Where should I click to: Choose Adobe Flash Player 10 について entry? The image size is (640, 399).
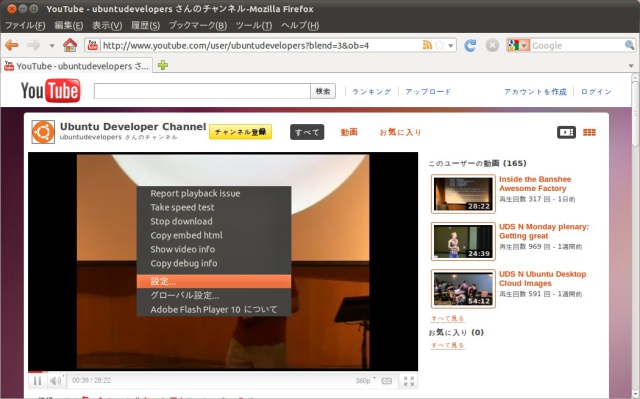click(214, 309)
